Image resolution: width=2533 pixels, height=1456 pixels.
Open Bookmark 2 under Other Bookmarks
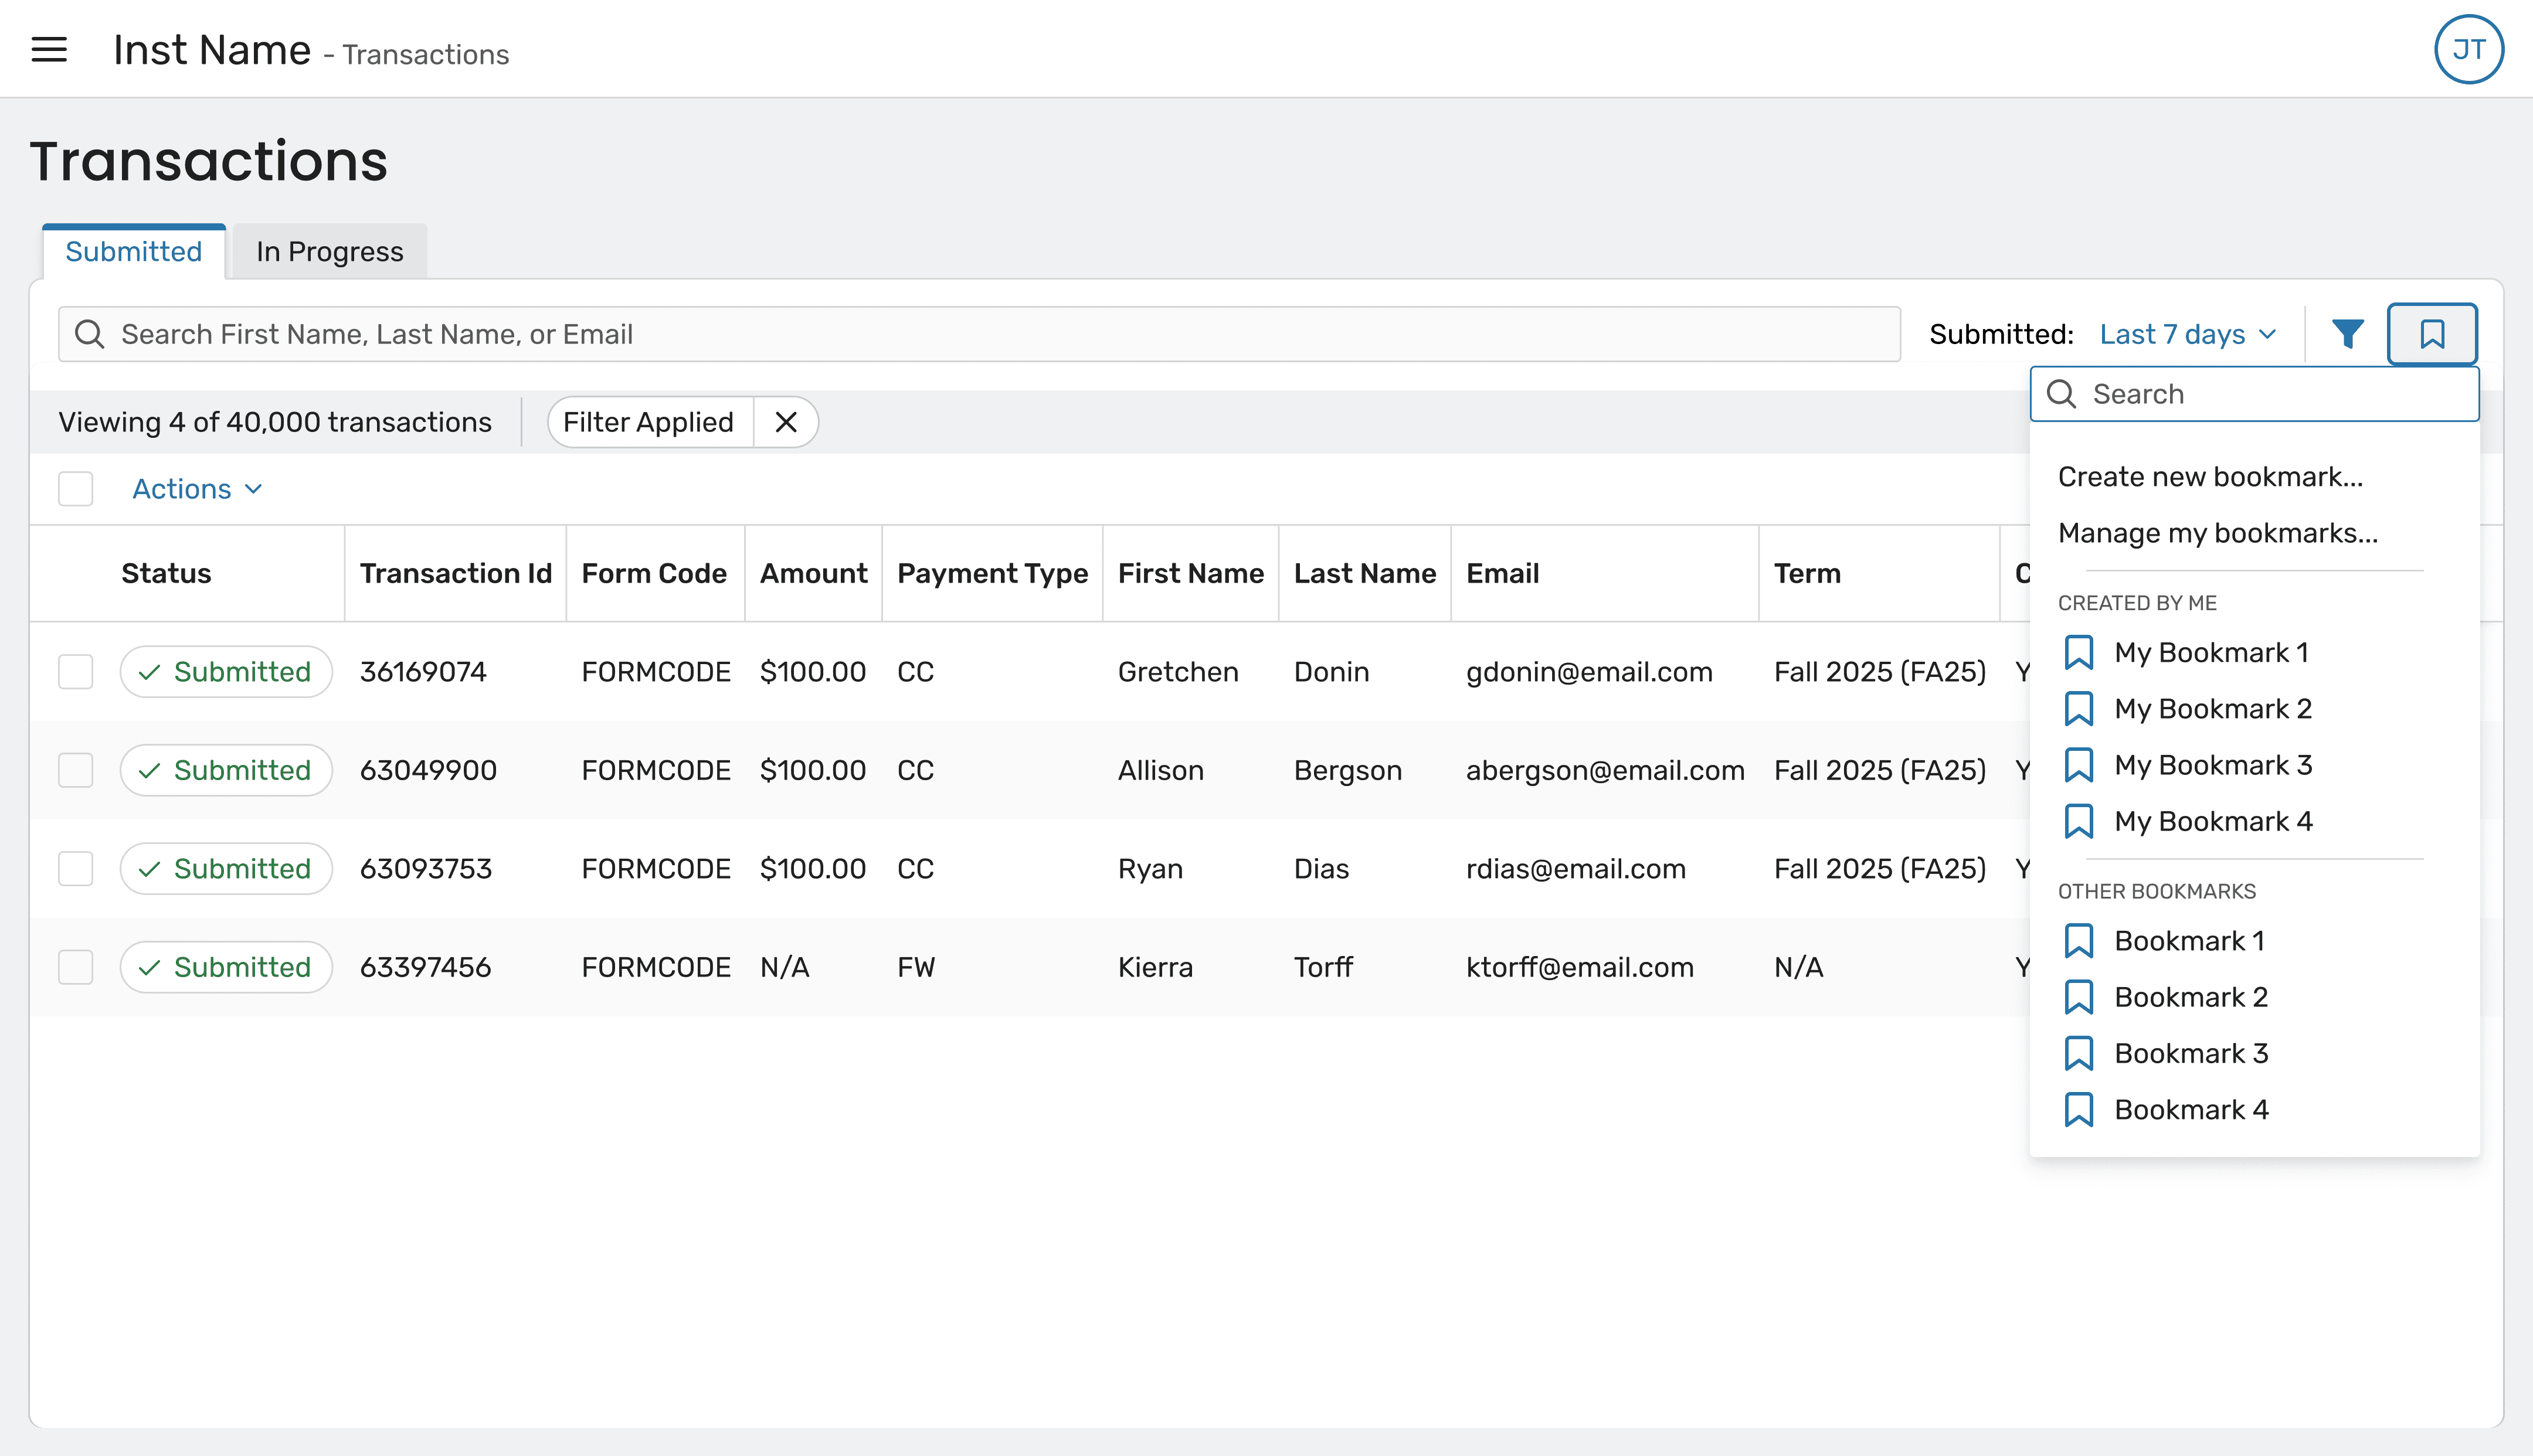(x=2190, y=997)
